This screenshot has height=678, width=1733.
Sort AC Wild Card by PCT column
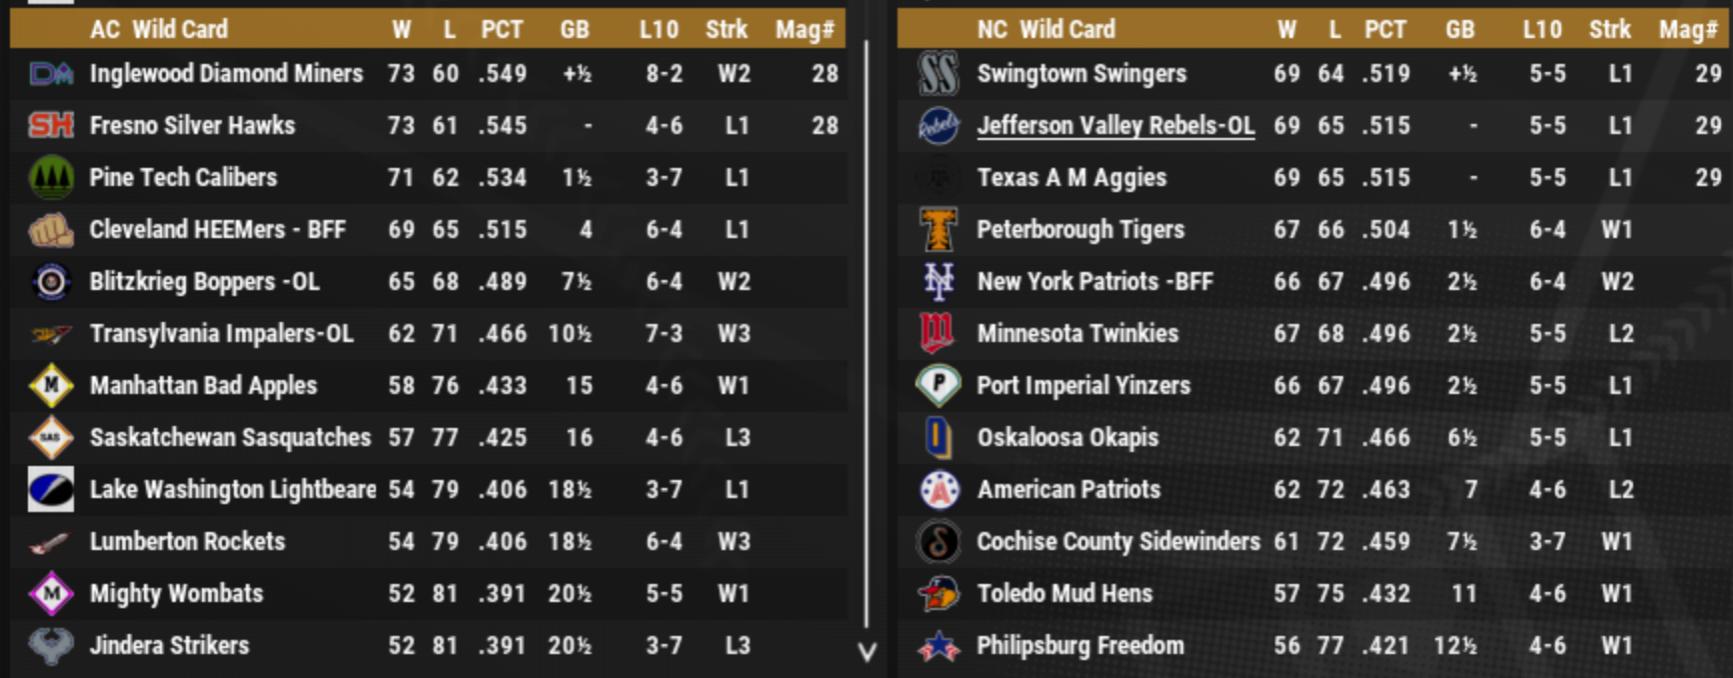[501, 29]
